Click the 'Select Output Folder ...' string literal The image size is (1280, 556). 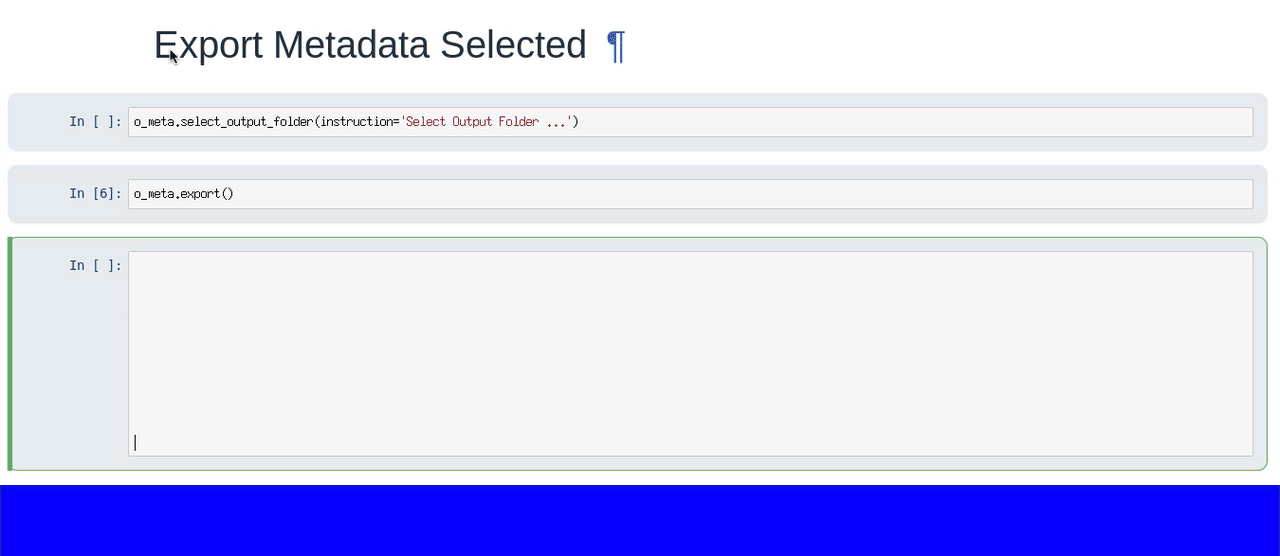click(486, 122)
